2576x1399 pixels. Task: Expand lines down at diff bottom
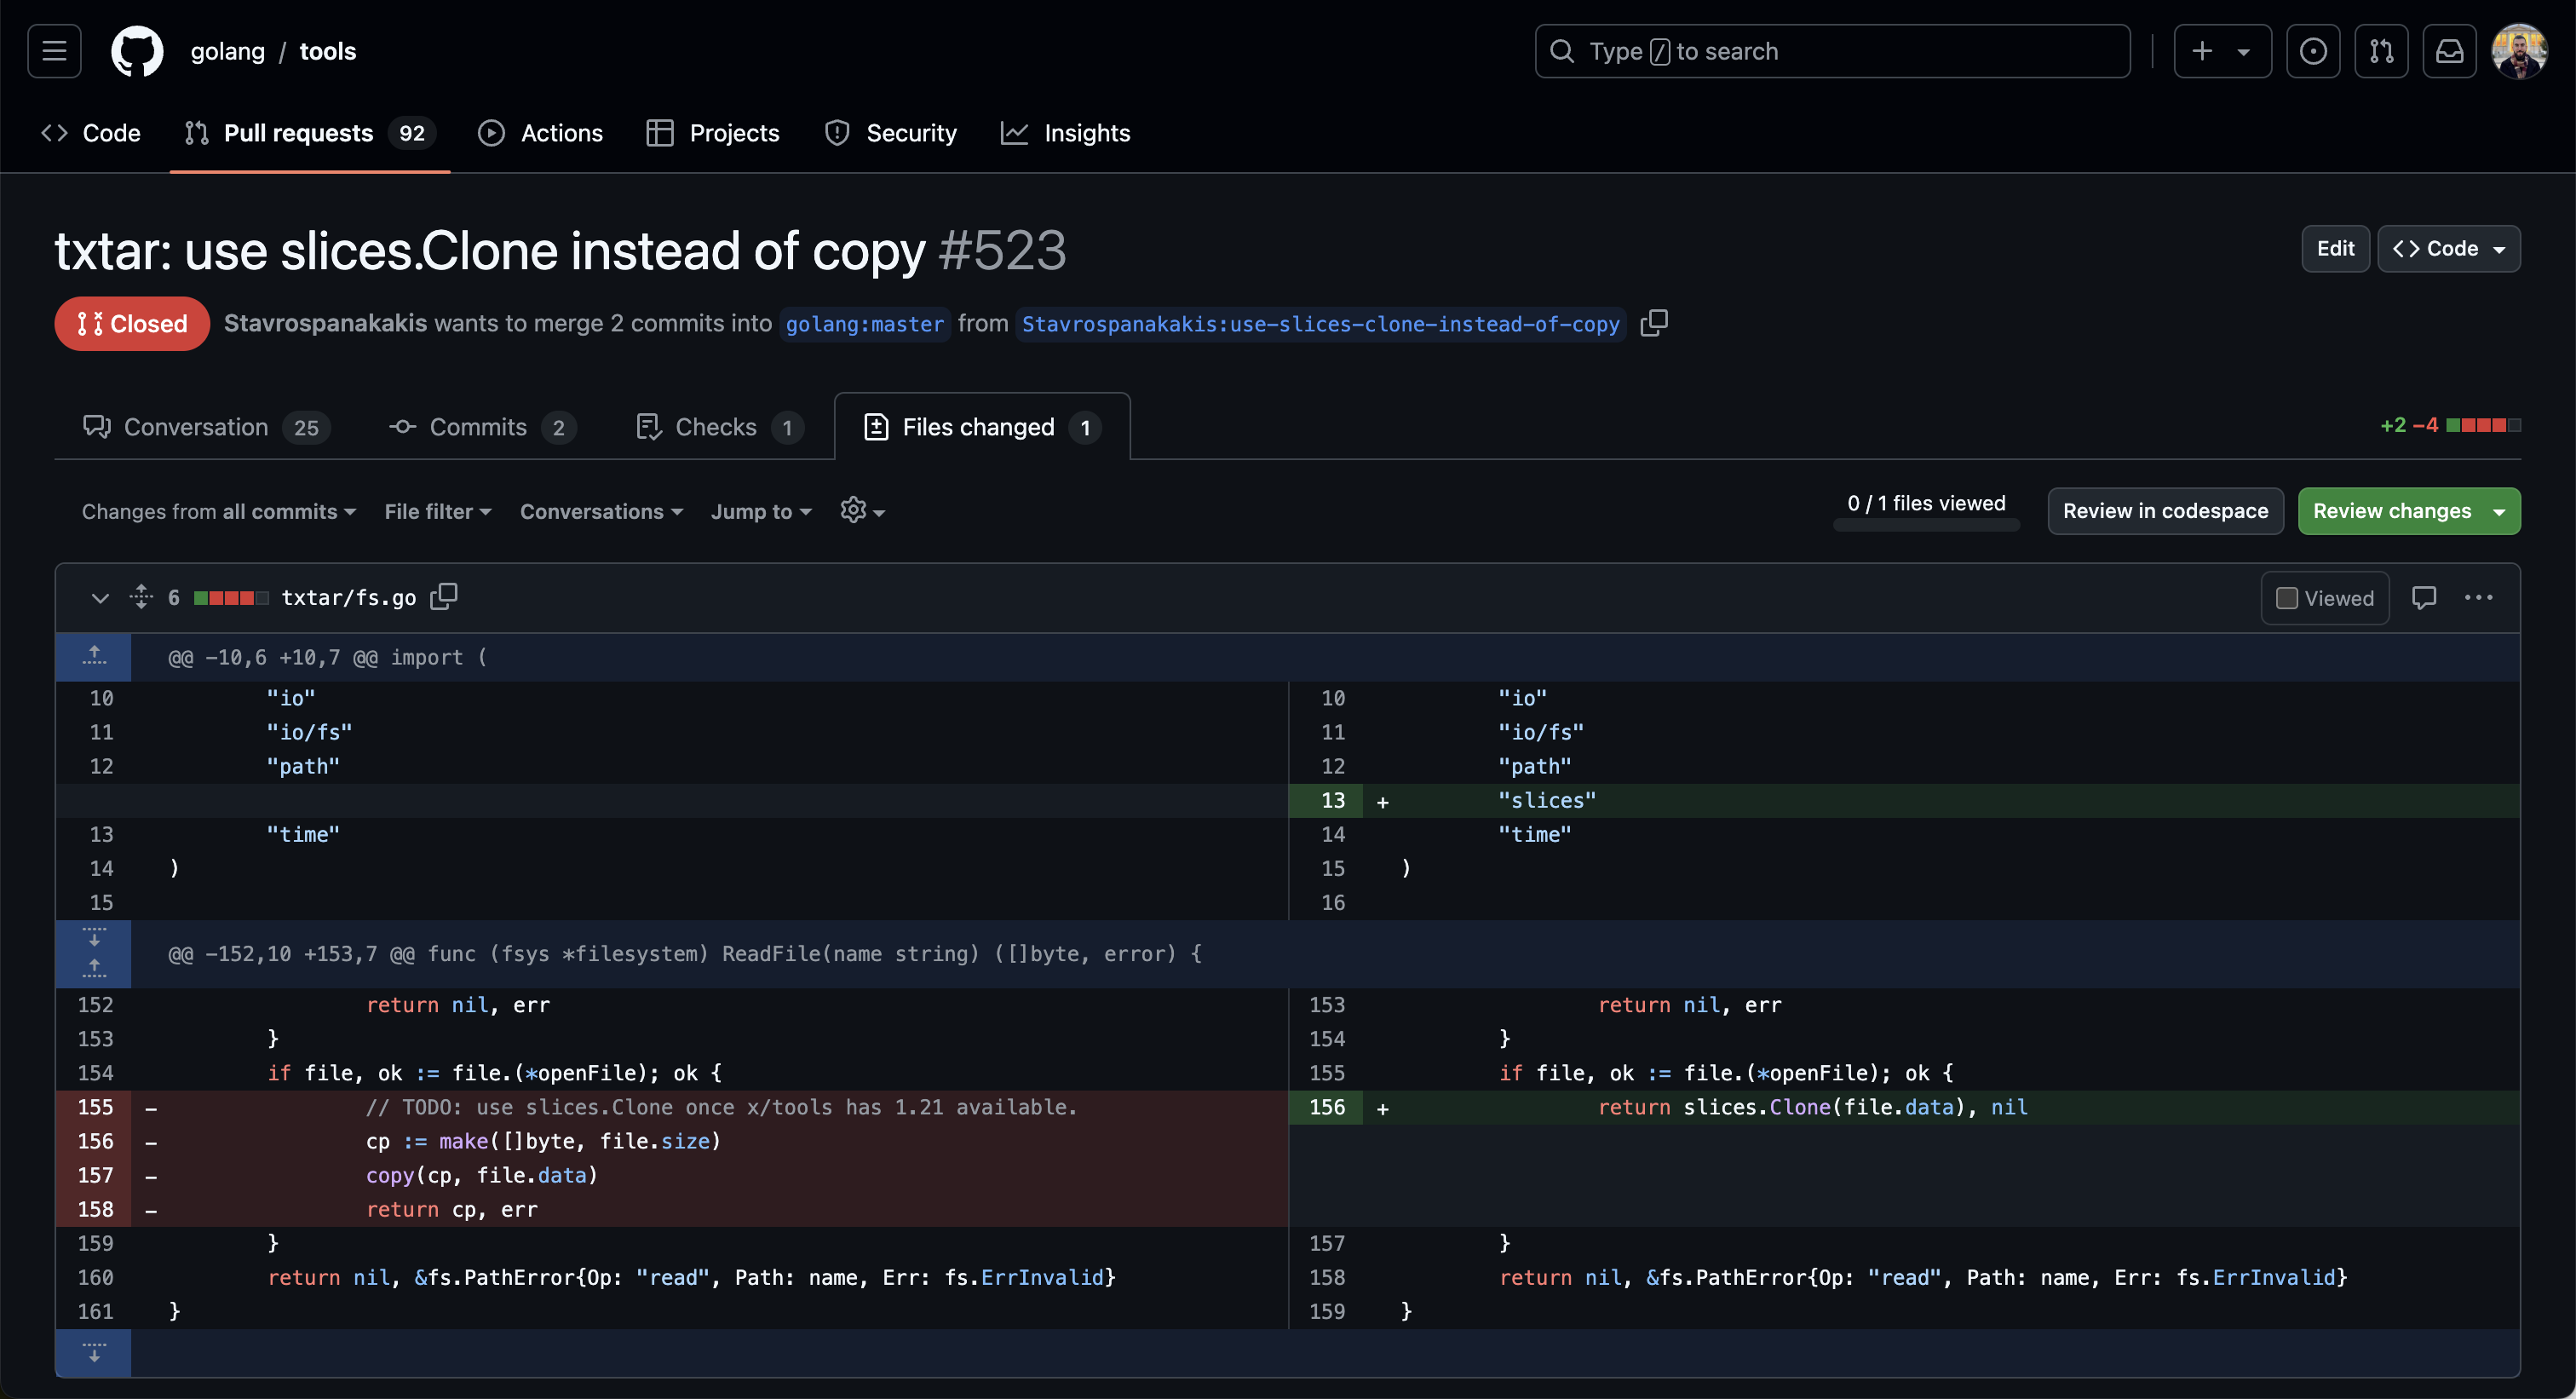tap(93, 1352)
